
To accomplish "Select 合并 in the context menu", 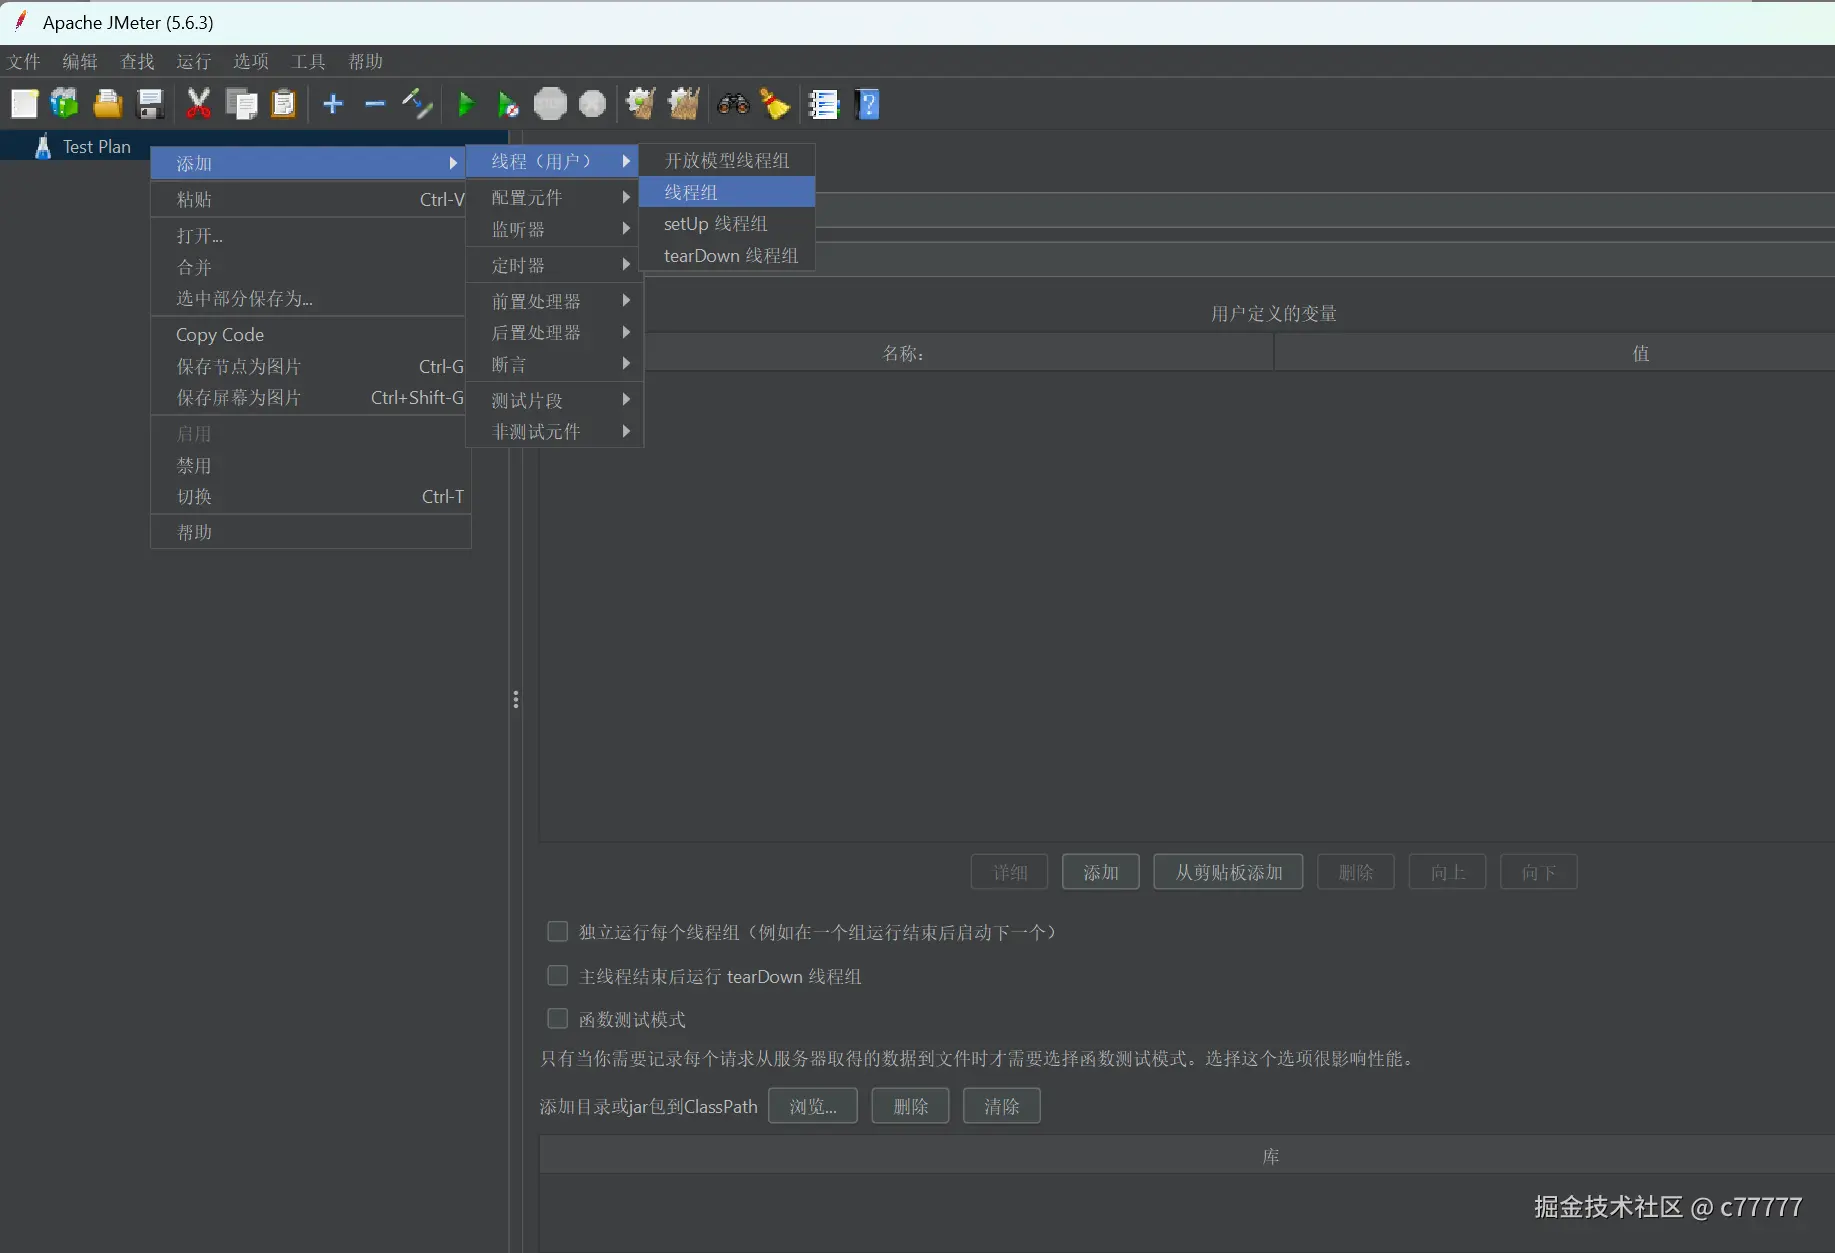I will click(x=309, y=267).
